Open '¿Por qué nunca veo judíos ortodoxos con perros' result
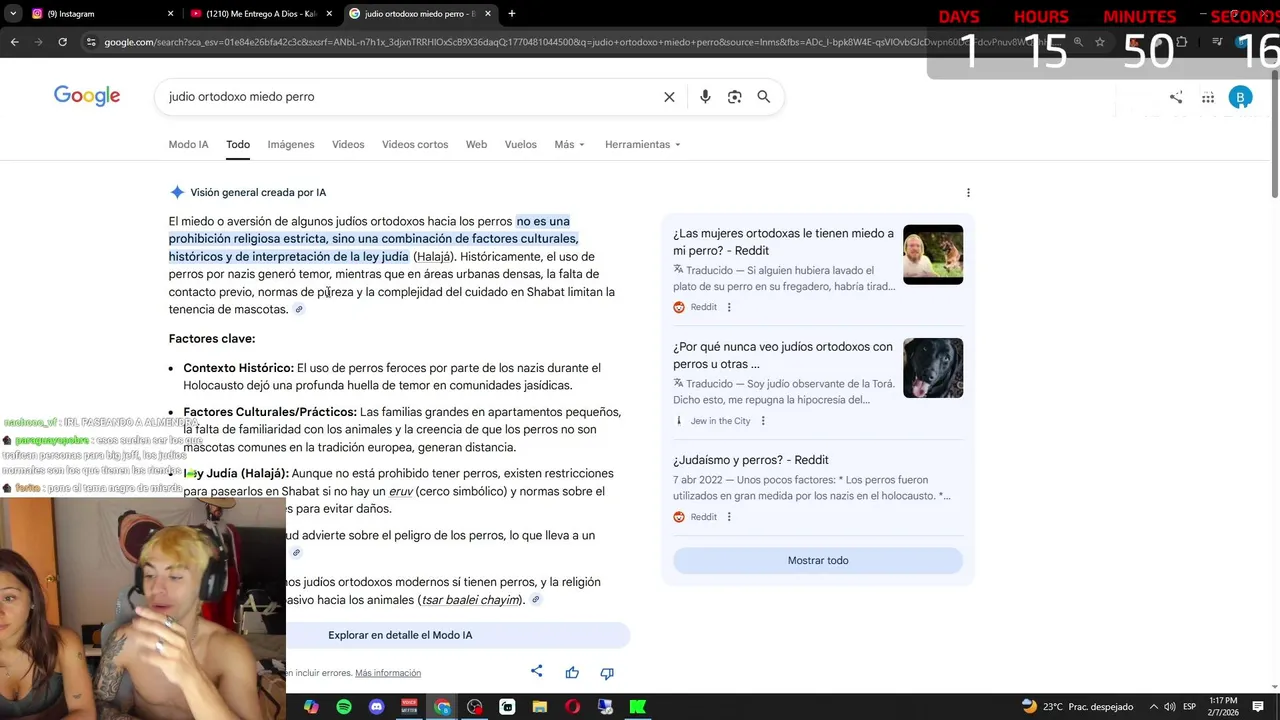The width and height of the screenshot is (1280, 720). (x=783, y=355)
